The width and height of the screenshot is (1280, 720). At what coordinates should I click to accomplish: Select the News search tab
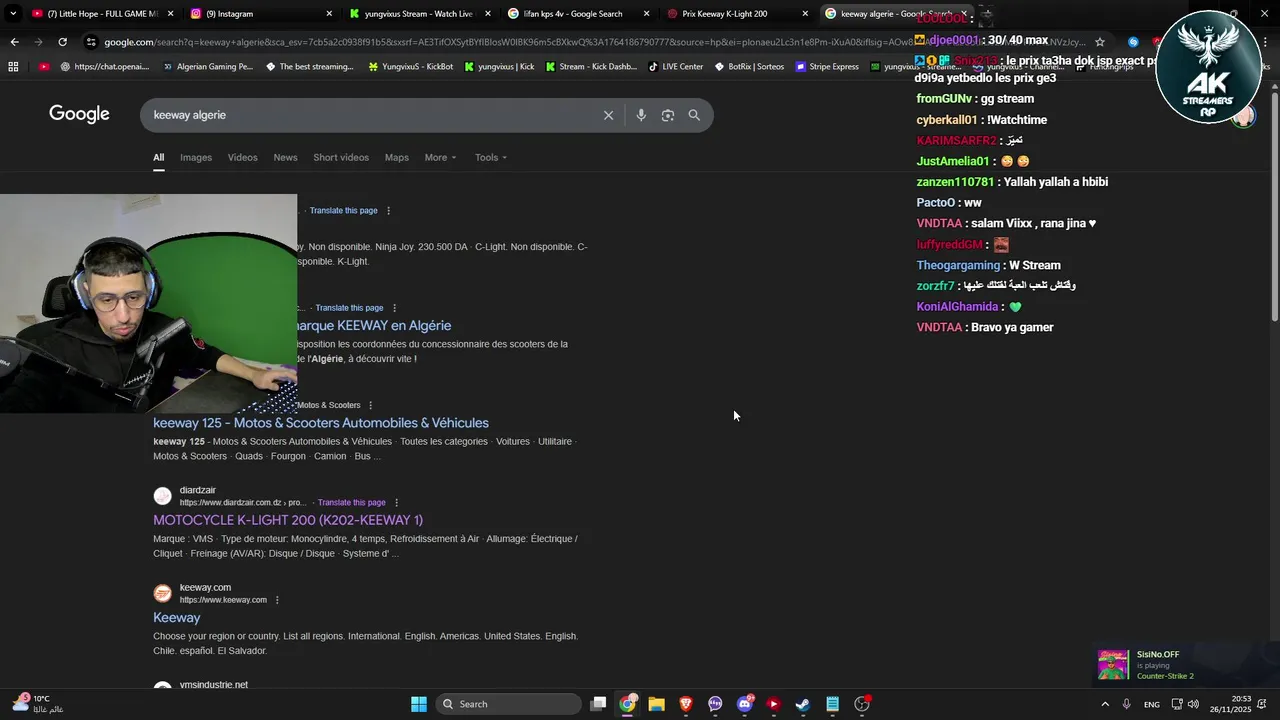pos(285,157)
